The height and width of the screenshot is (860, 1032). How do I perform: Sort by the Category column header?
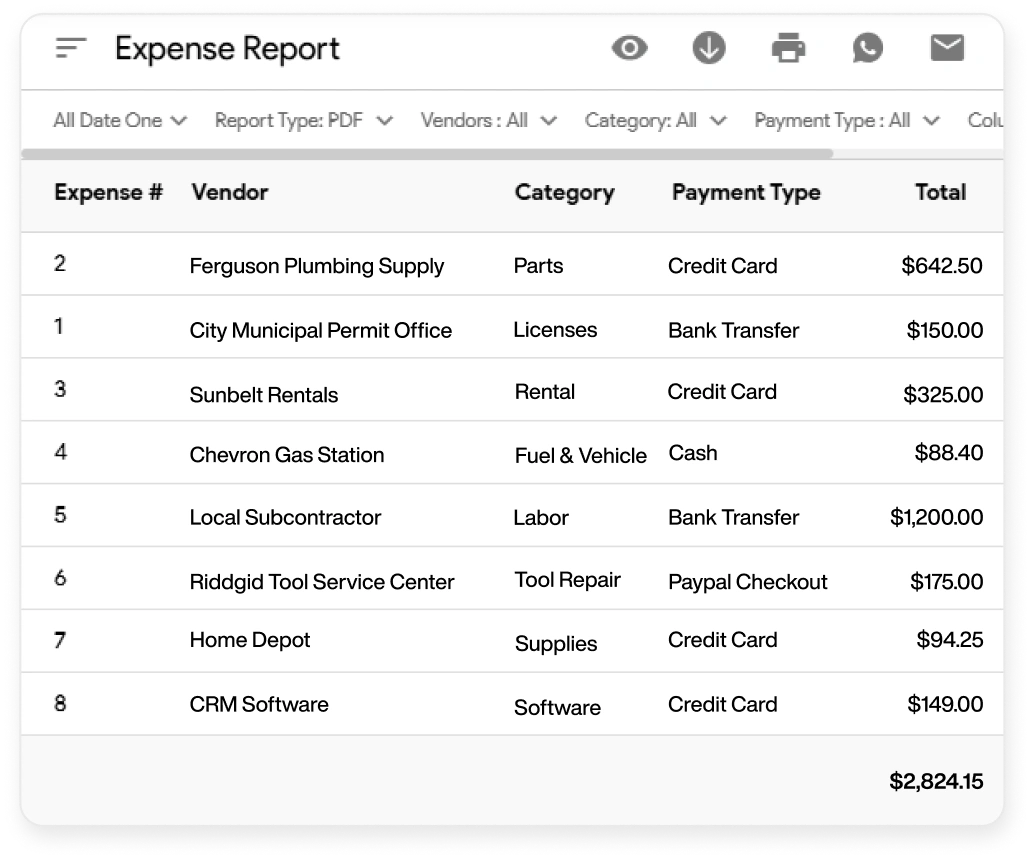564,193
